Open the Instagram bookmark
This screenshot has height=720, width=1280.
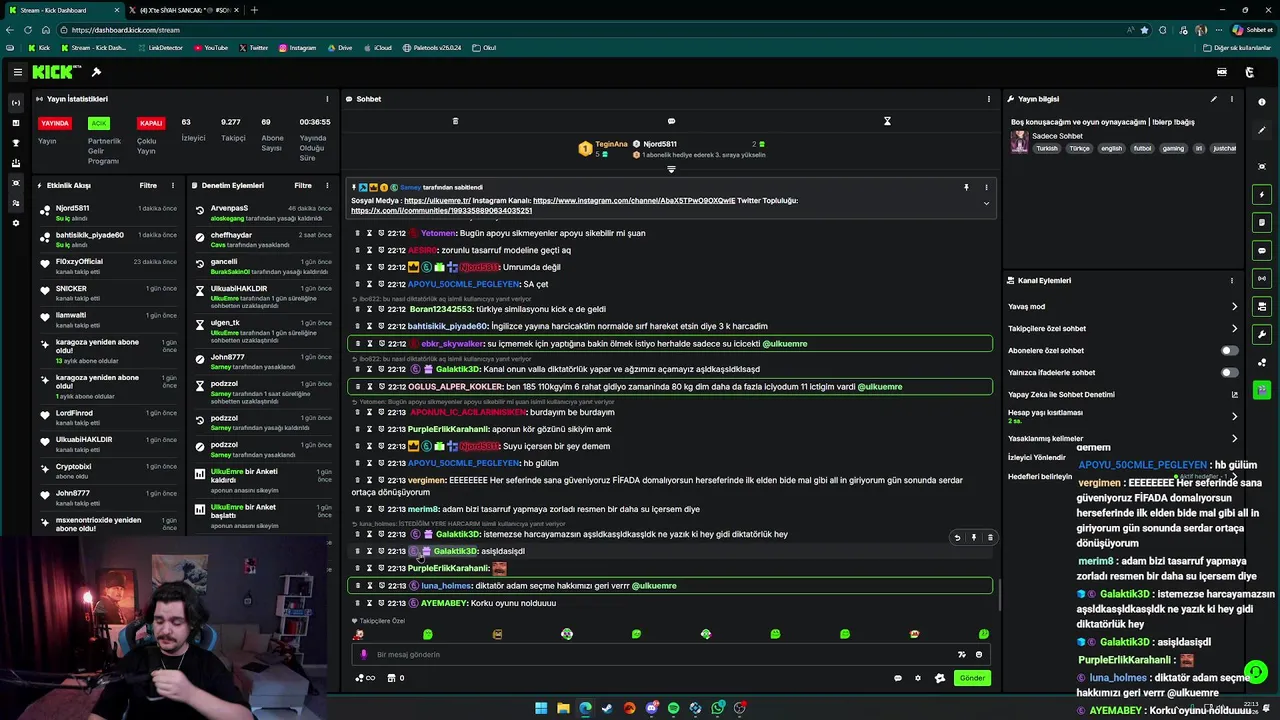[297, 48]
